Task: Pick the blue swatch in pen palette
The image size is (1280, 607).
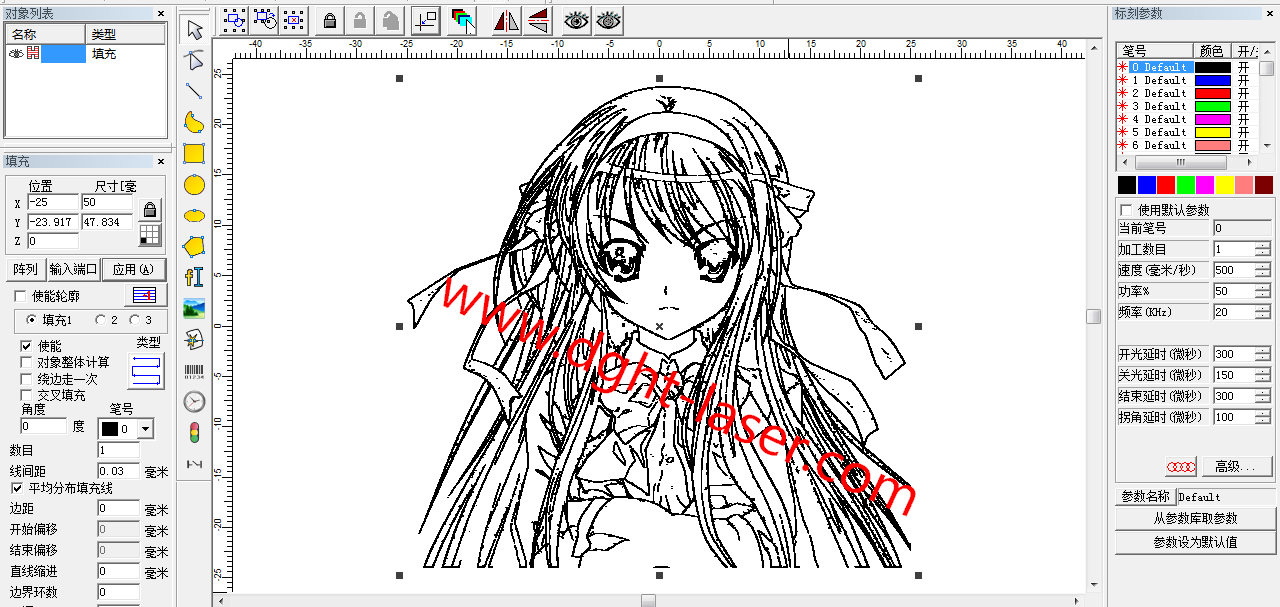Action: pos(1147,185)
